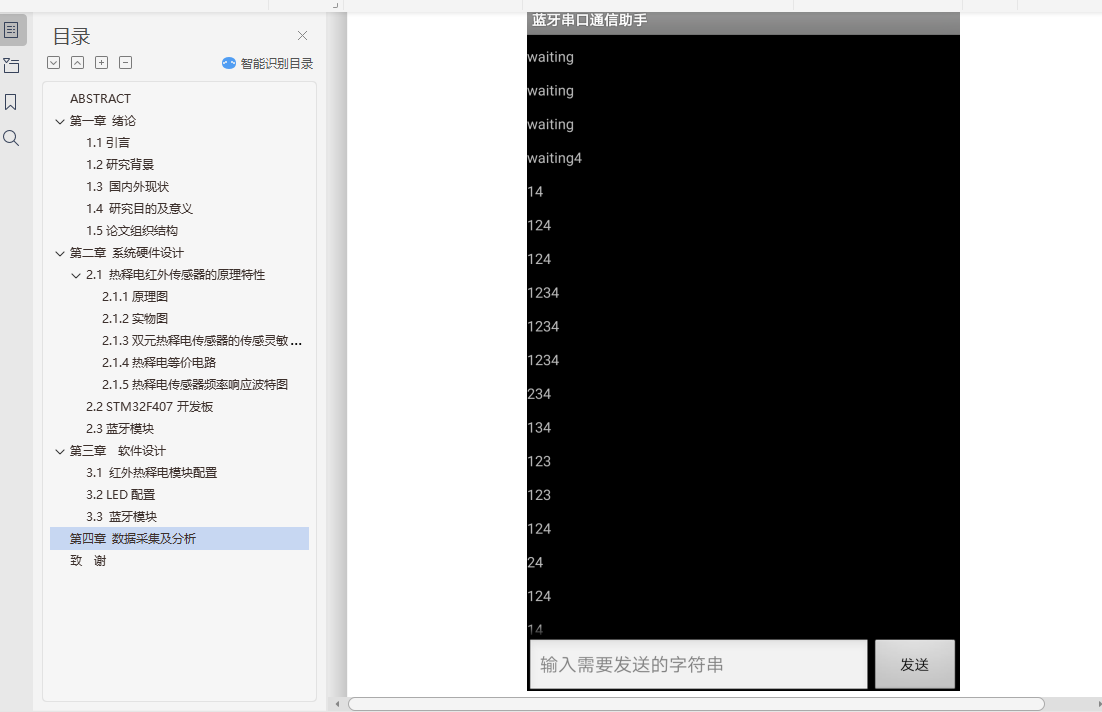1102x712 pixels.
Task: Open the search icon in sidebar
Action: click(x=11, y=138)
